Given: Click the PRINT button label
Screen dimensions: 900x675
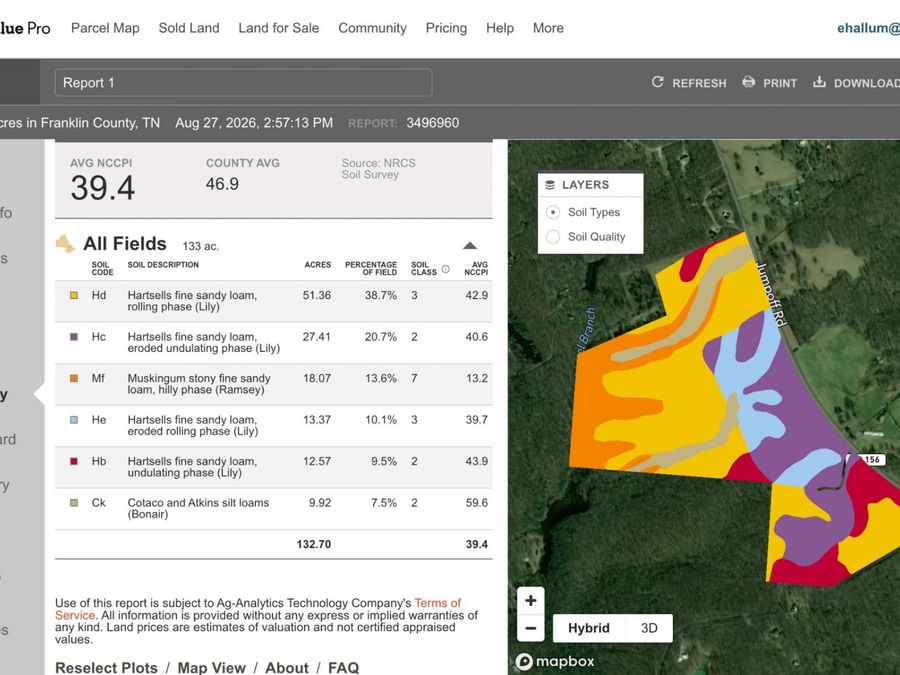Looking at the screenshot, I should (779, 83).
